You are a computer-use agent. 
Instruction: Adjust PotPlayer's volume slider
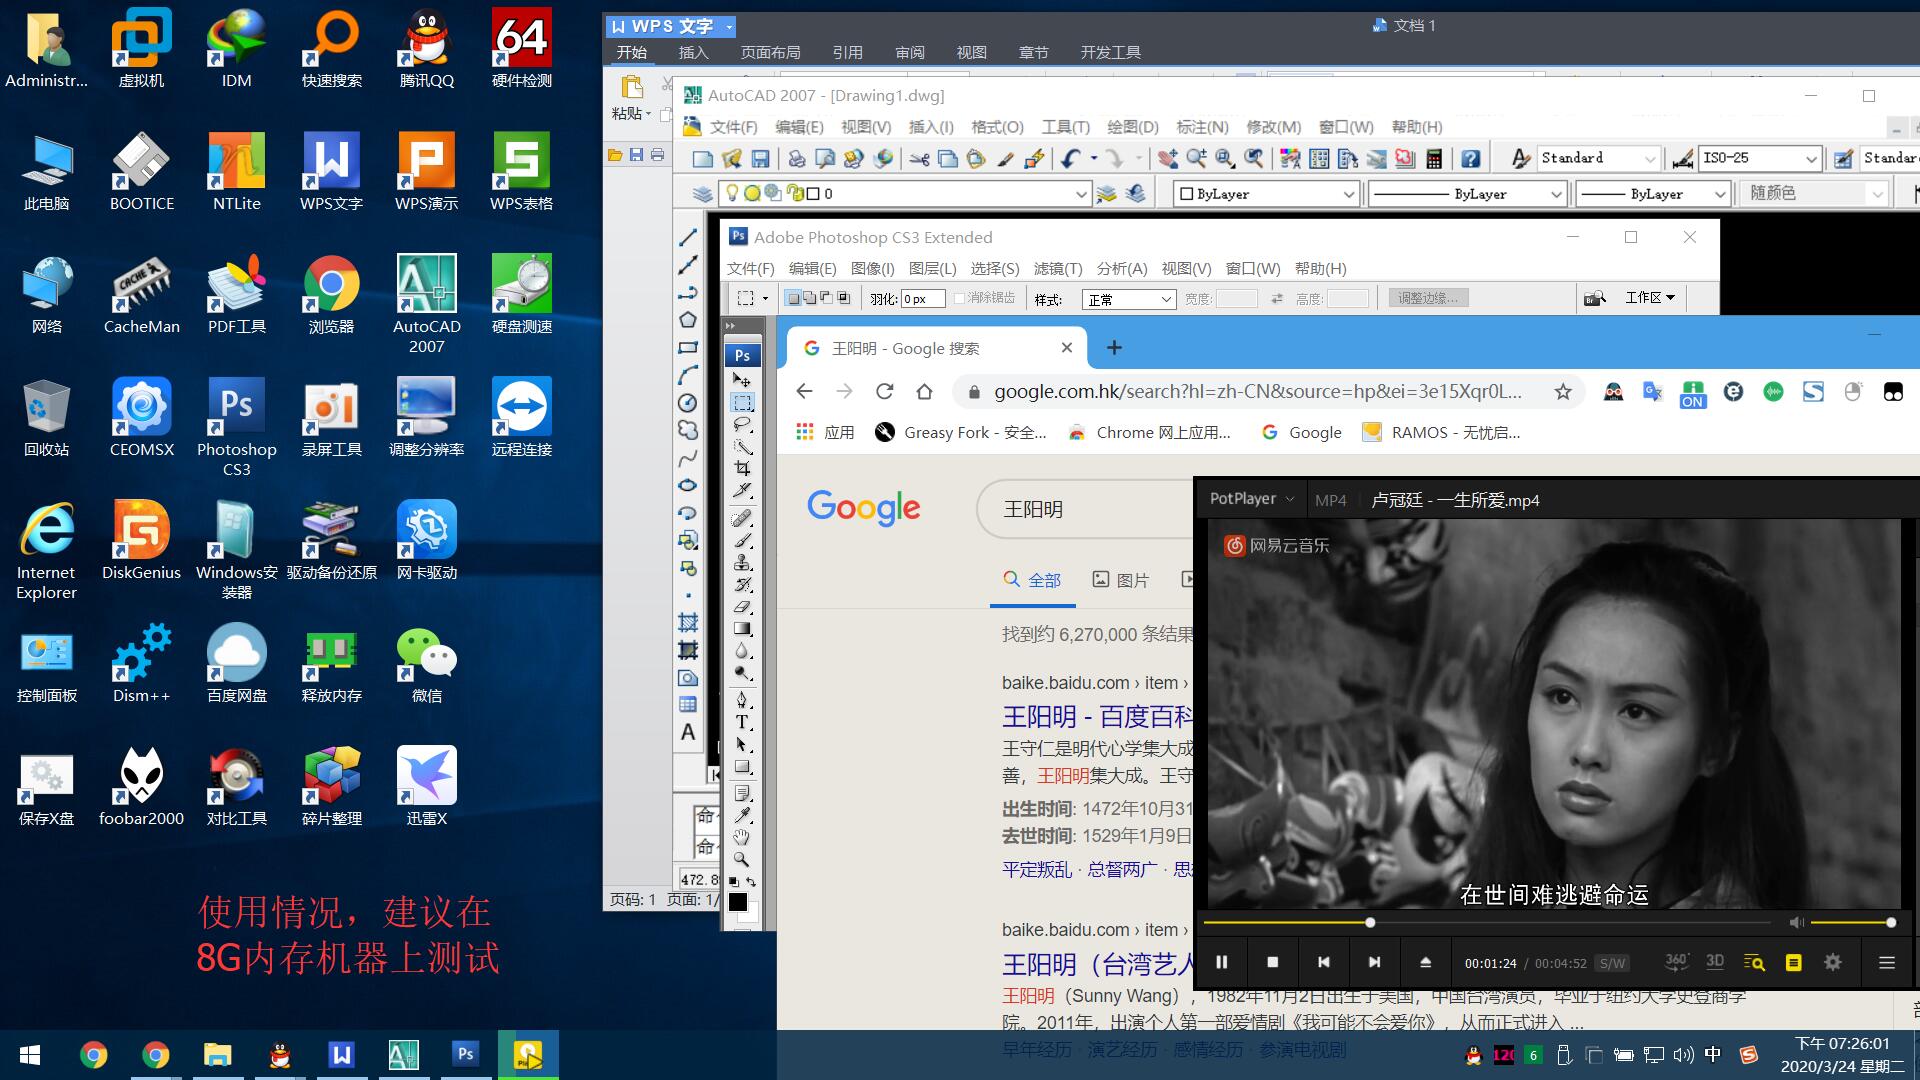click(x=1851, y=922)
